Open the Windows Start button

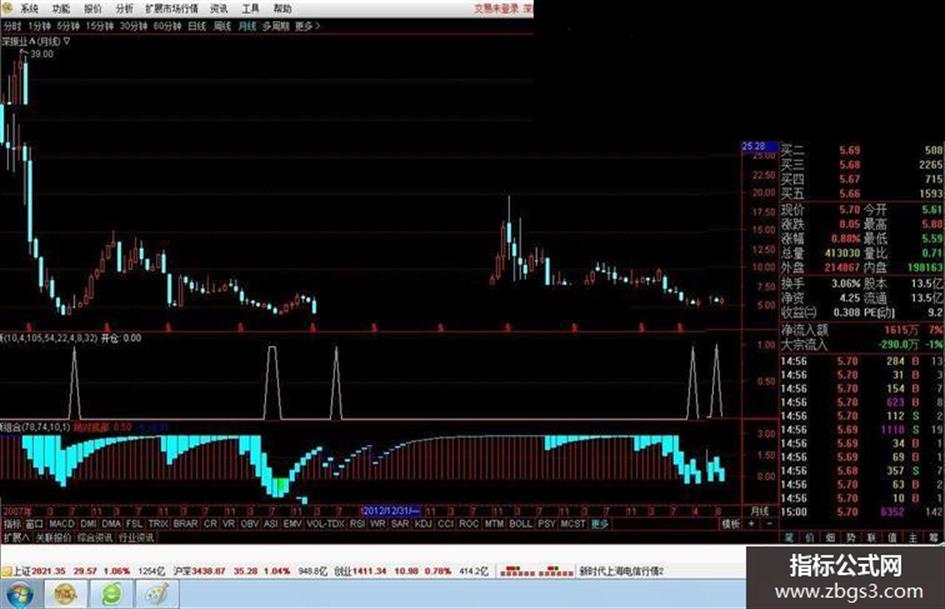[20, 595]
